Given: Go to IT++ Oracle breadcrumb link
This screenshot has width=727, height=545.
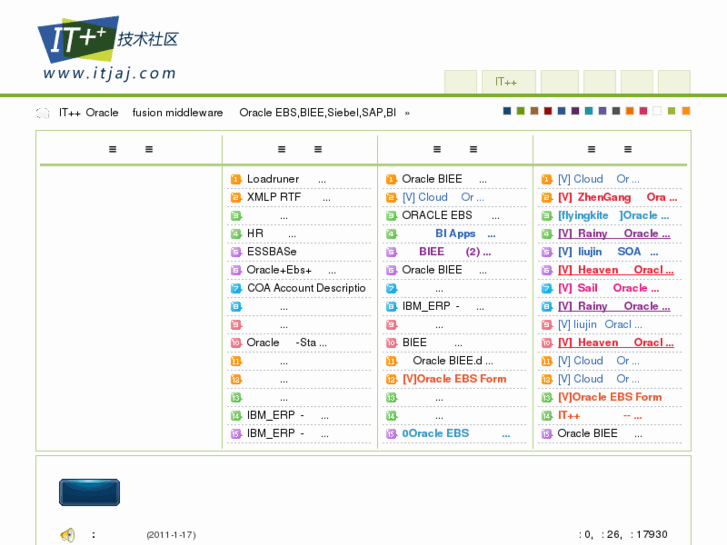Looking at the screenshot, I should 89,113.
